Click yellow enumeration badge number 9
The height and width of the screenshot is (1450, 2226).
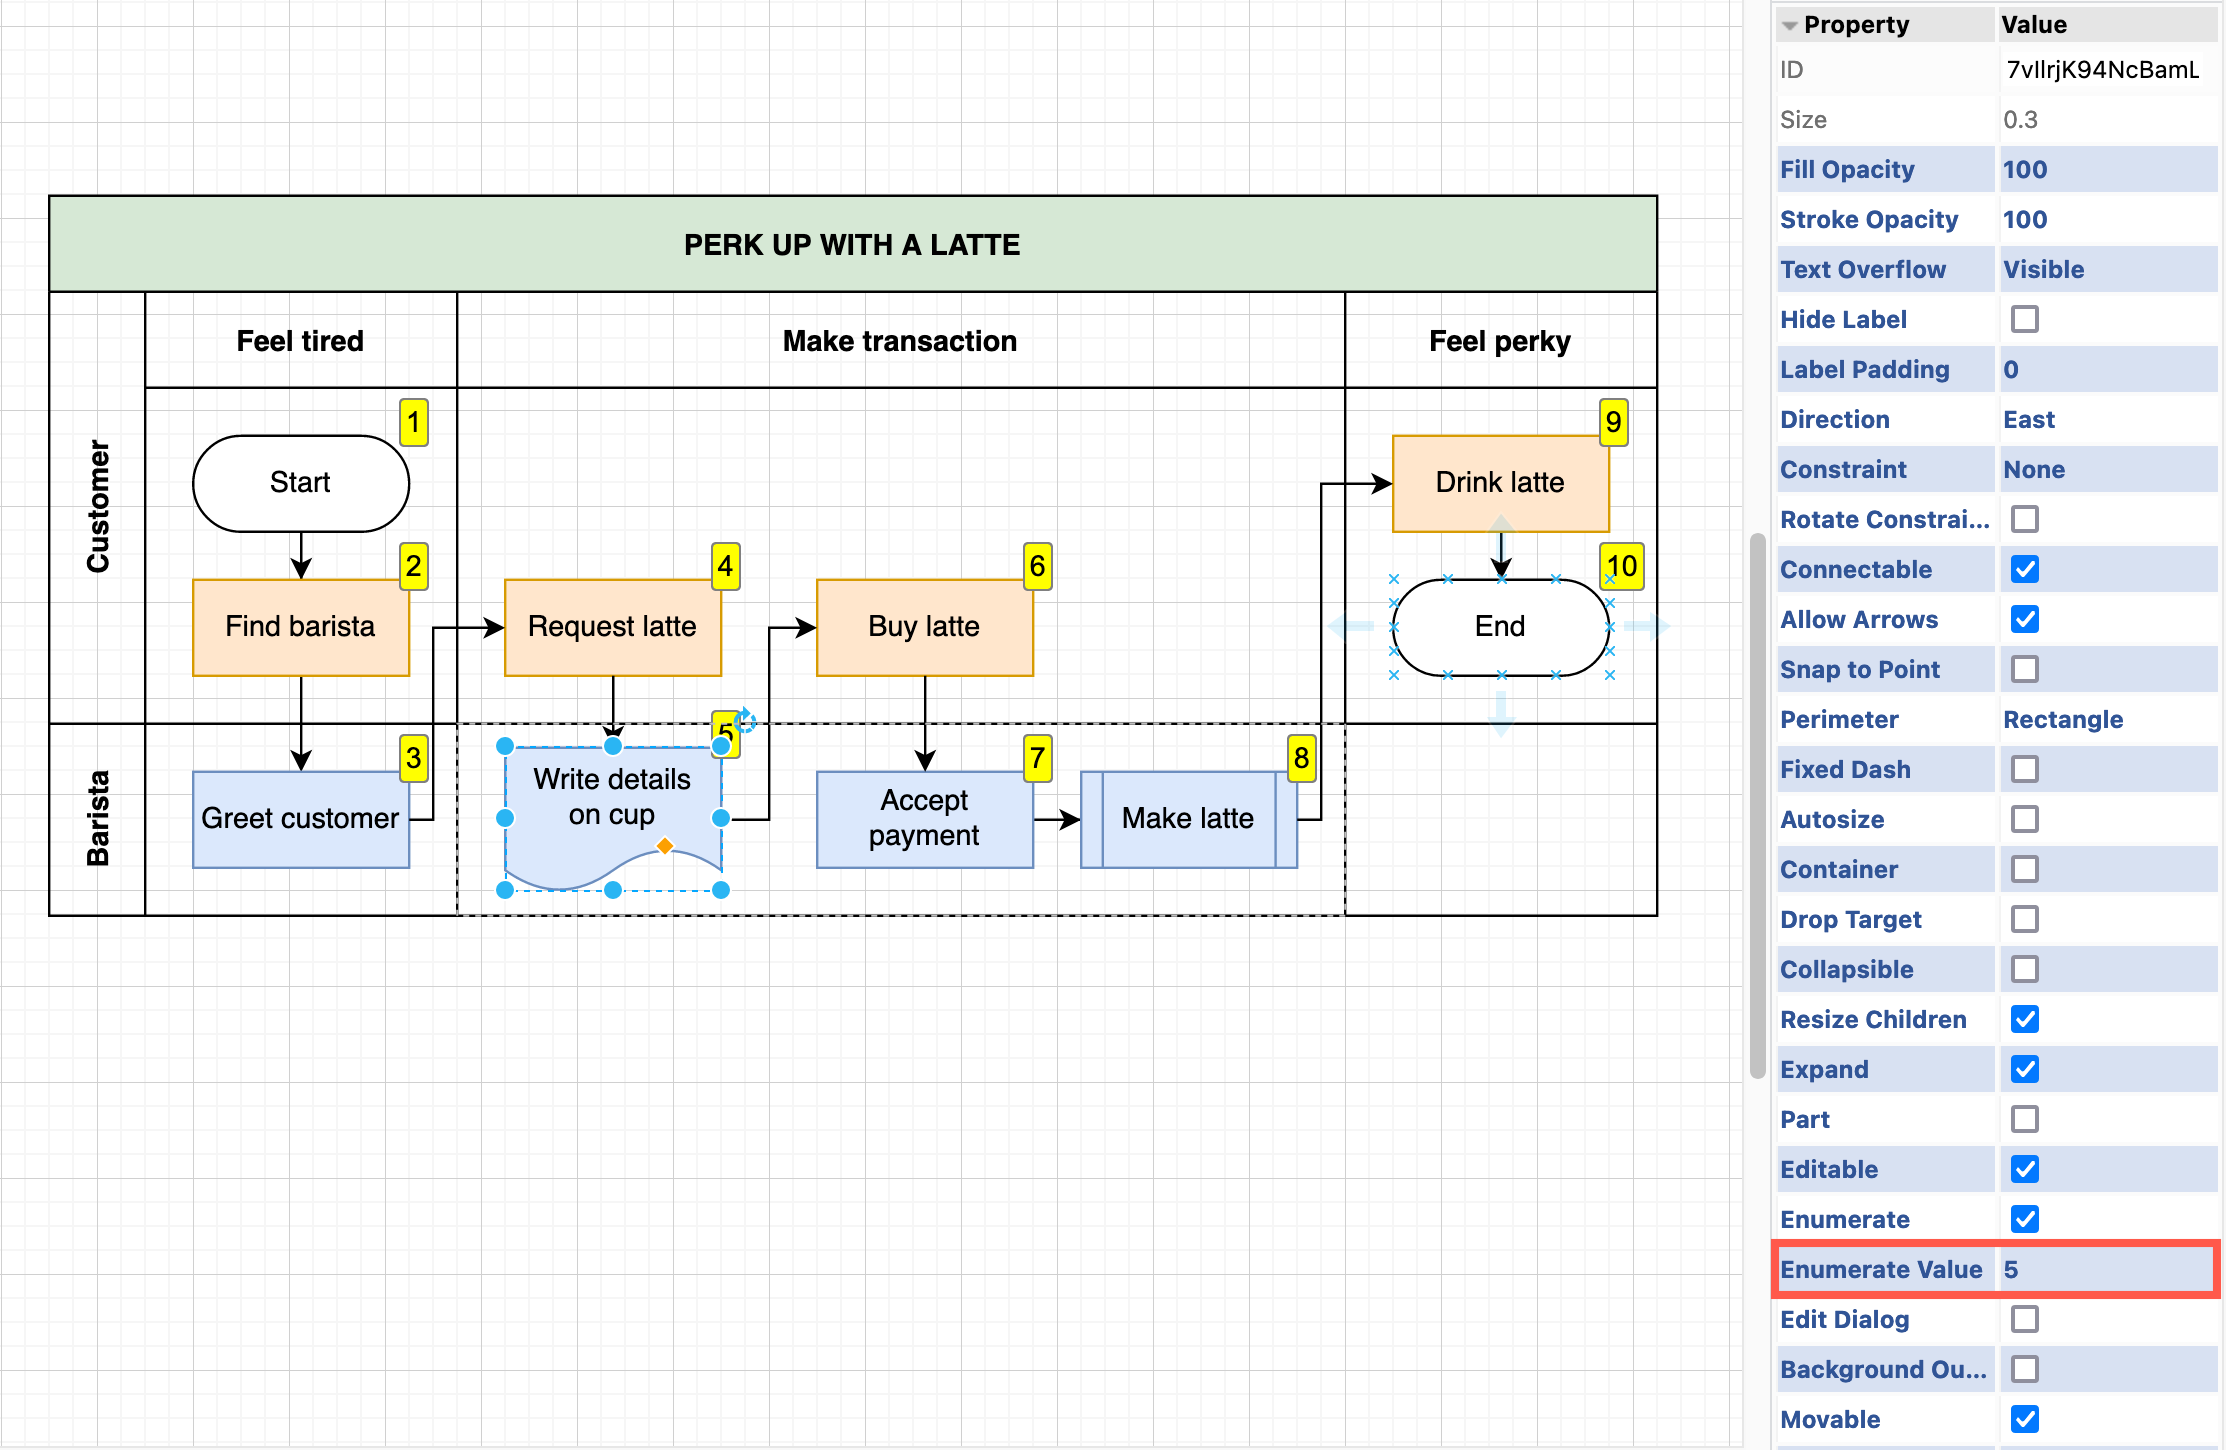point(1613,422)
